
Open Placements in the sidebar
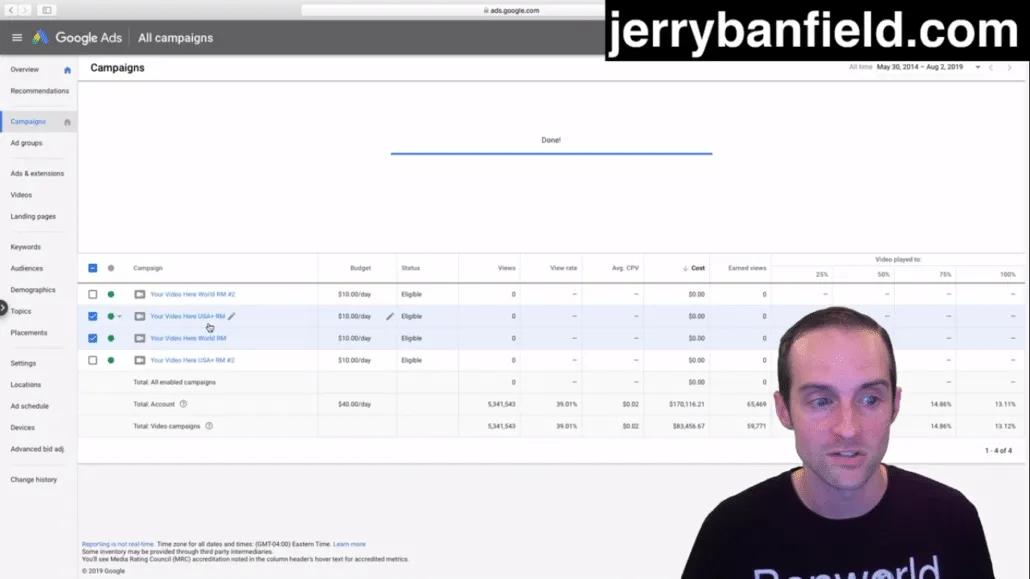tap(29, 333)
